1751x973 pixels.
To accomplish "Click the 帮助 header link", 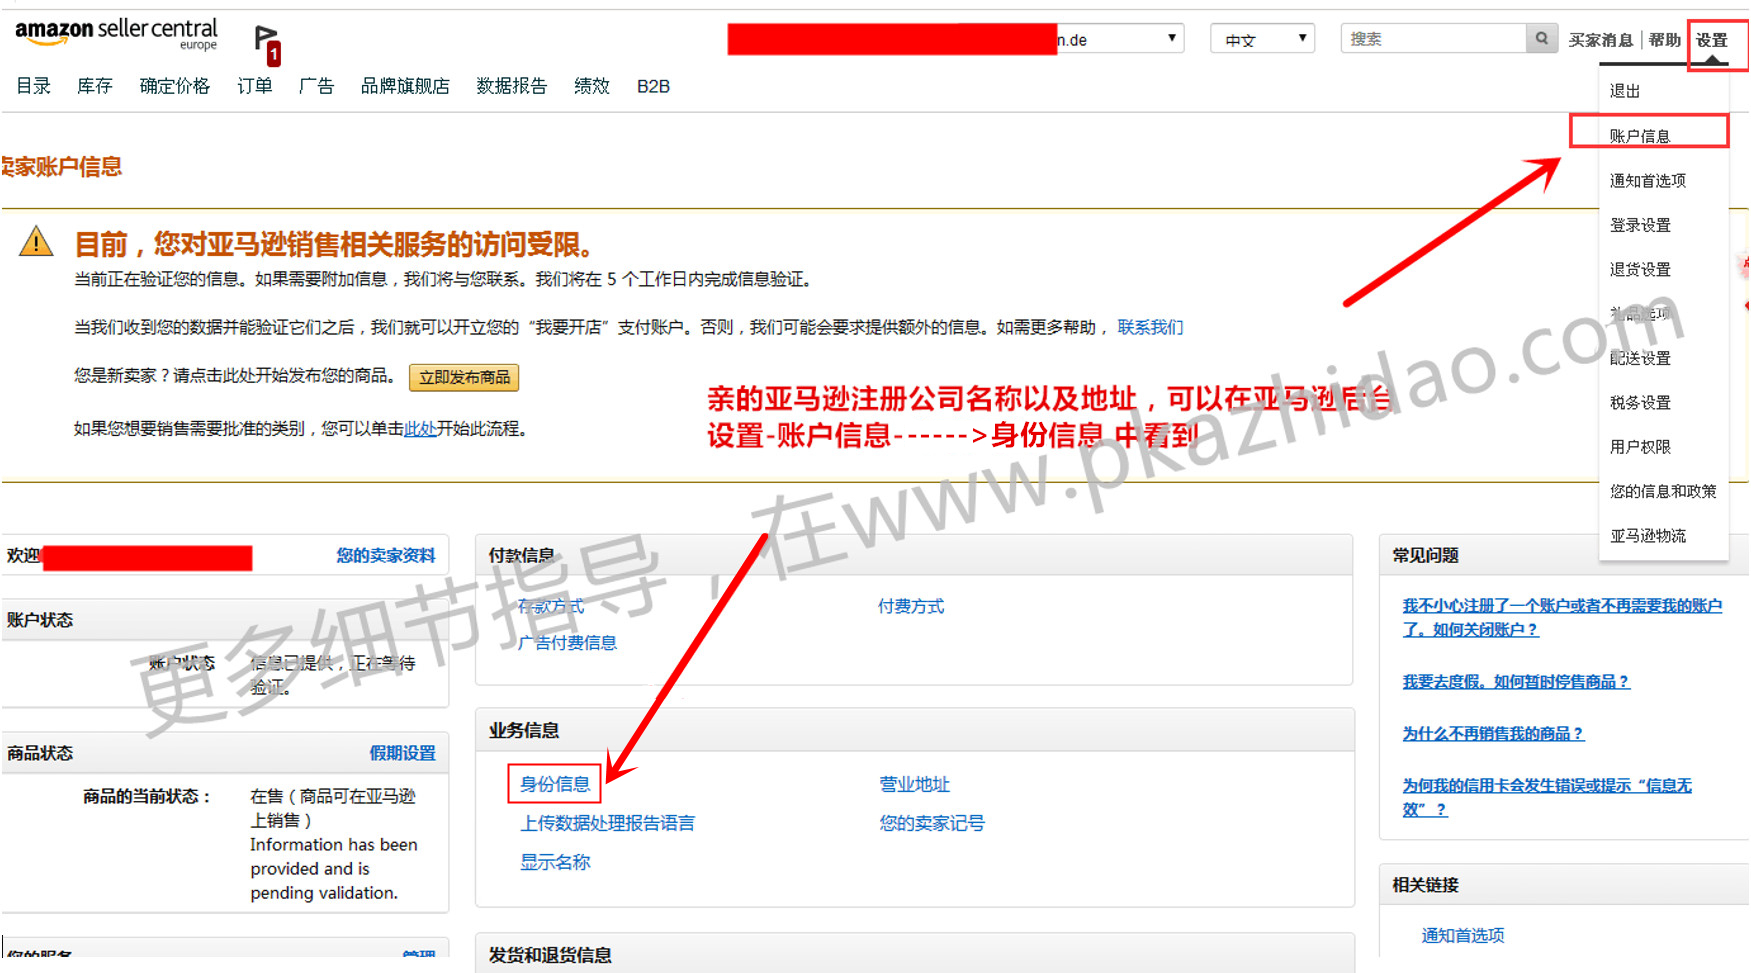I will 1665,40.
